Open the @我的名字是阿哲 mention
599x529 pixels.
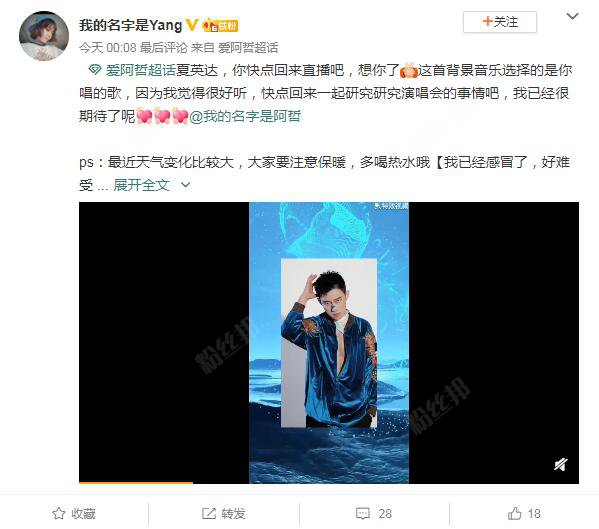tap(245, 116)
